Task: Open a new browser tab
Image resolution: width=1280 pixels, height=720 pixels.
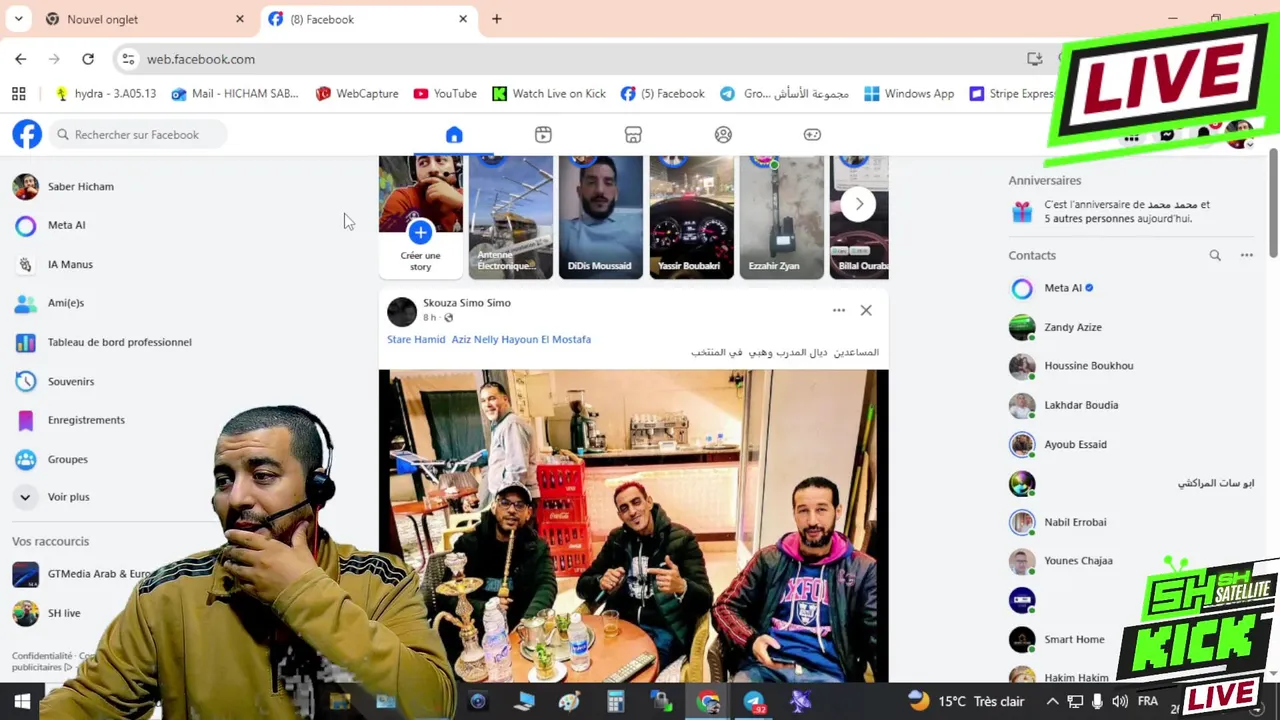Action: [x=496, y=19]
